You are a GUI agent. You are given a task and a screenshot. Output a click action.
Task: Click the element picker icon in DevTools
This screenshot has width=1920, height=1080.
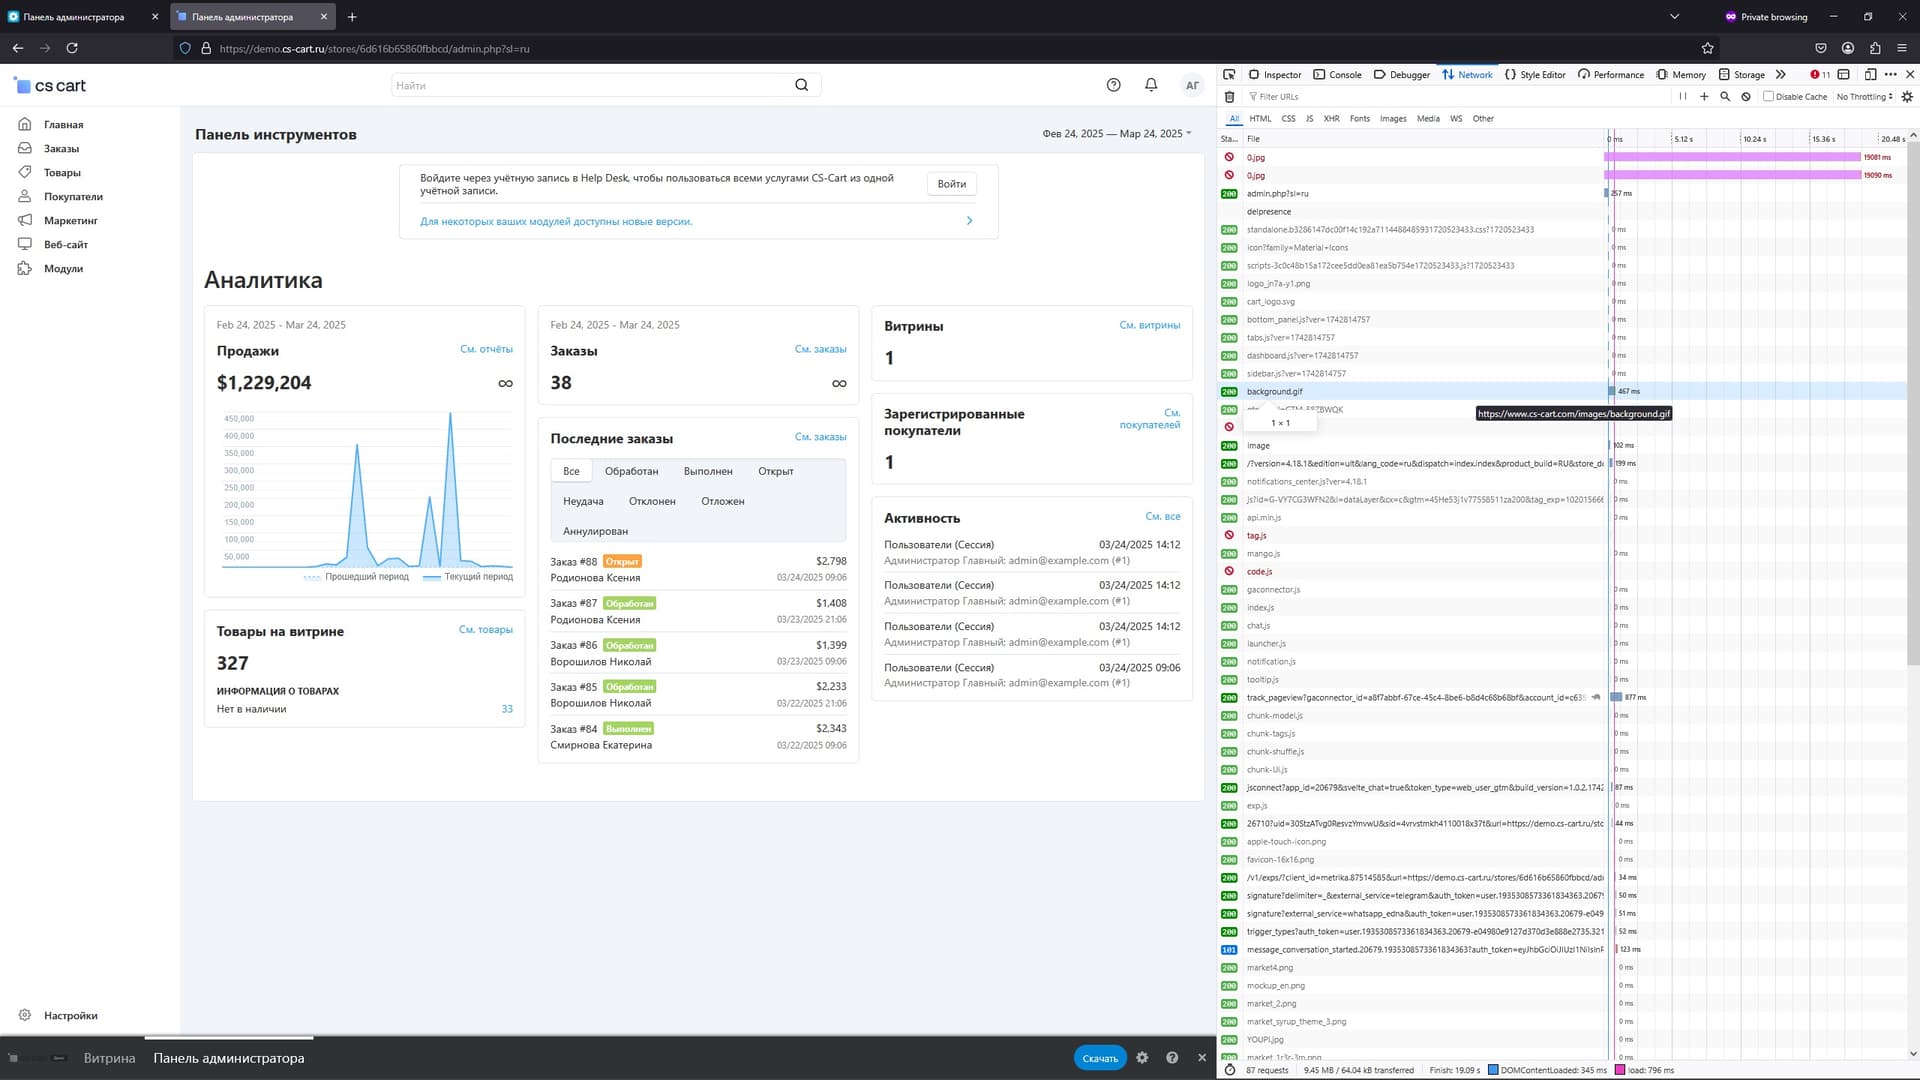click(x=1229, y=74)
